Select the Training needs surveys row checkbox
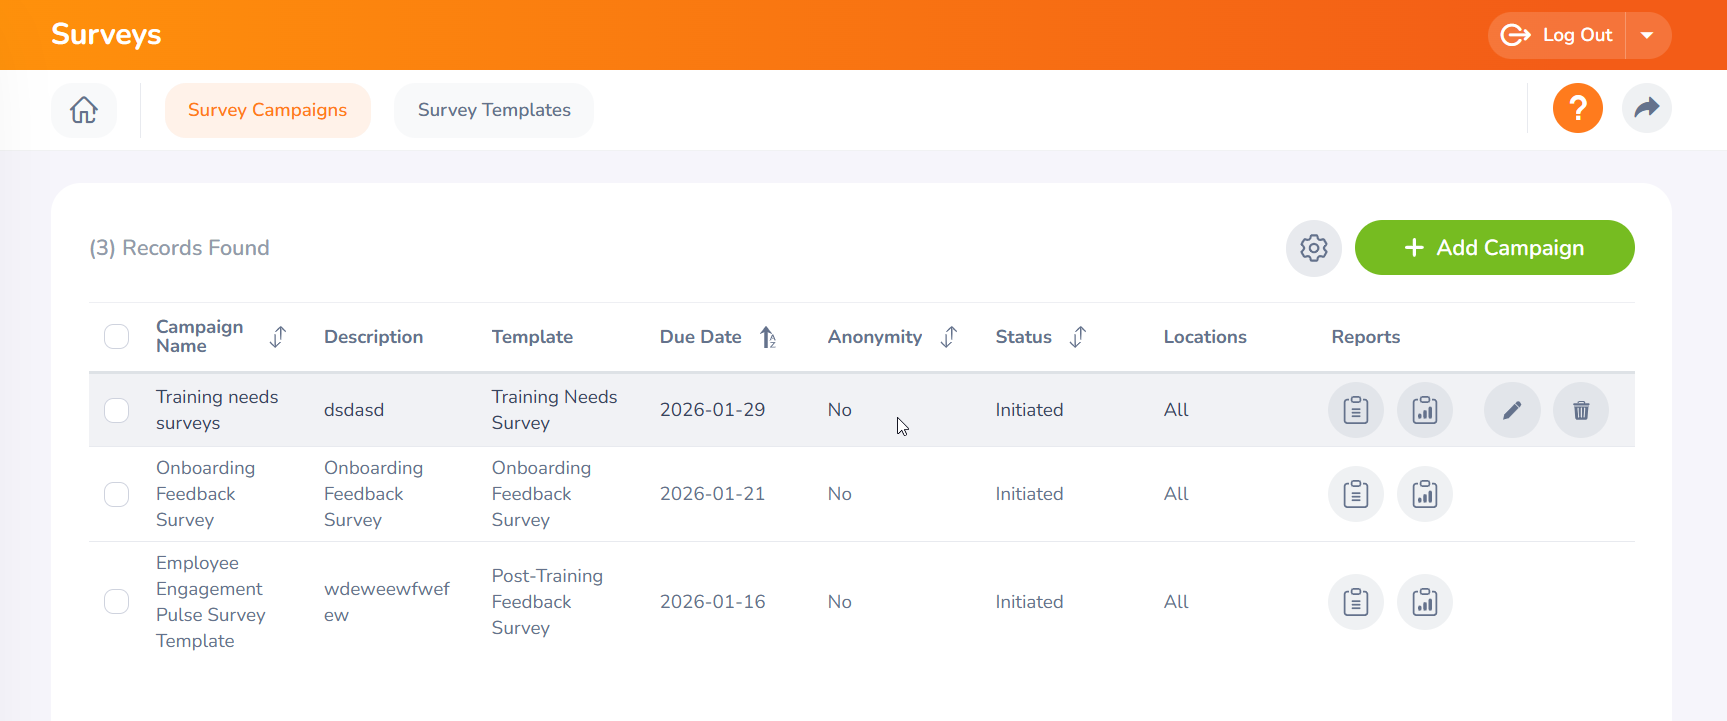Viewport: 1727px width, 721px height. (x=117, y=410)
